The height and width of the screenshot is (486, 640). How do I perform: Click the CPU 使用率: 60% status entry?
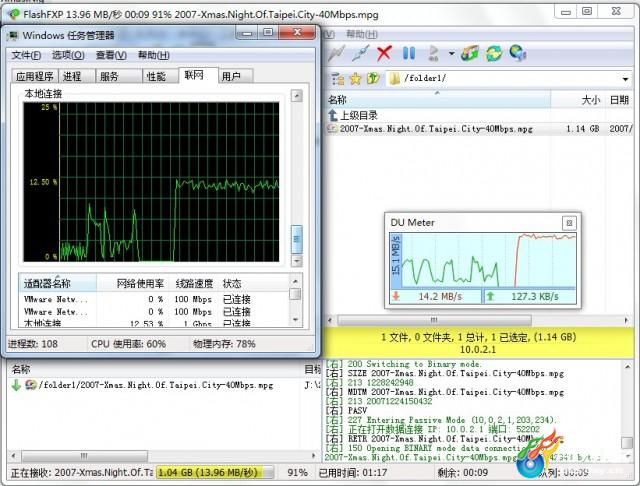click(128, 344)
